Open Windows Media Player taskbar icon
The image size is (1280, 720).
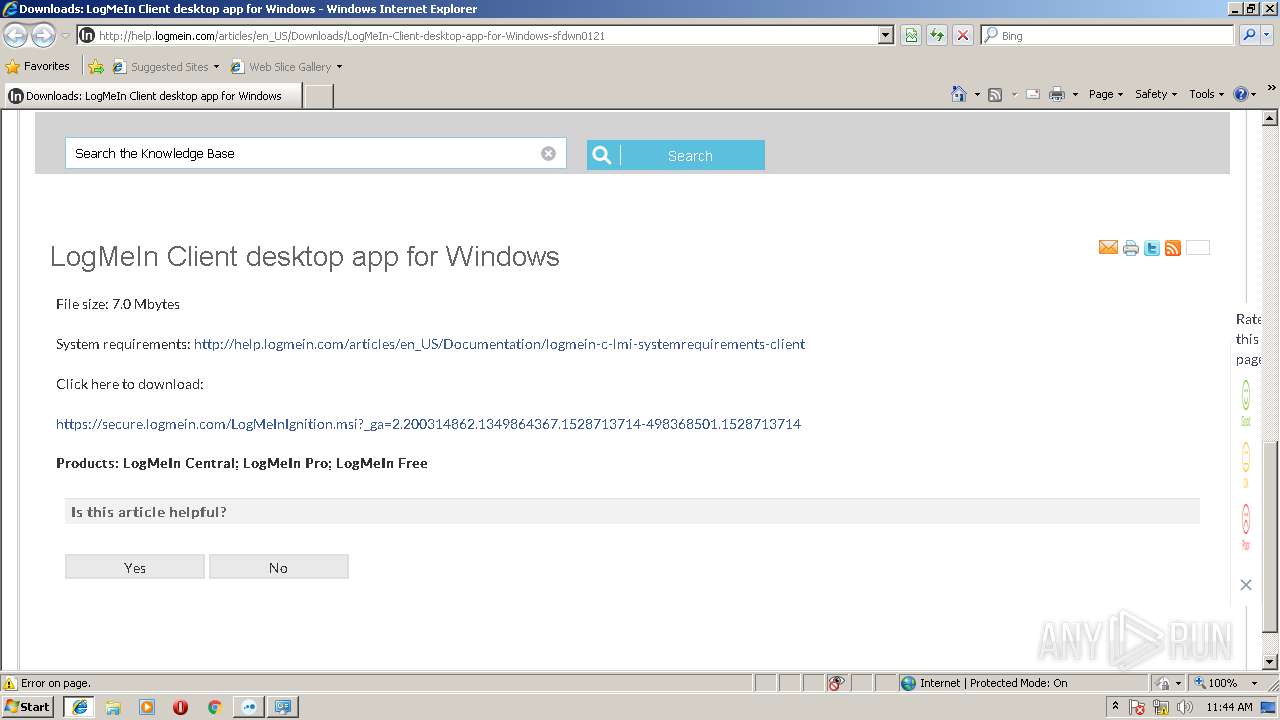pyautogui.click(x=147, y=707)
